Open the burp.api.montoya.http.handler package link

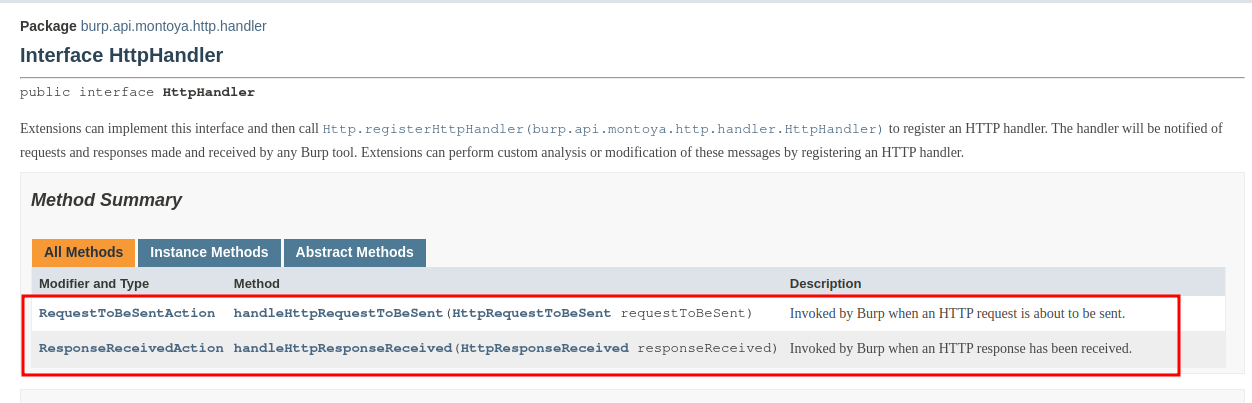pyautogui.click(x=173, y=26)
